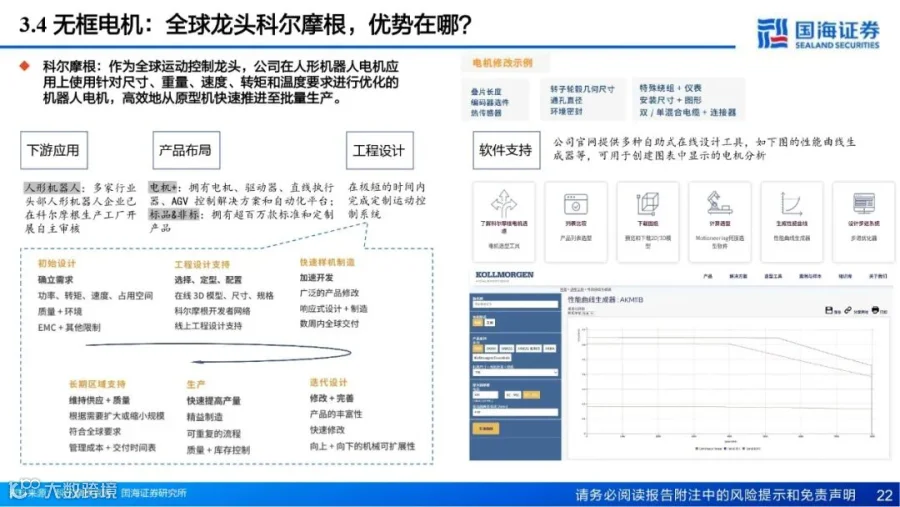Click the Sealand Securities logo

click(818, 33)
